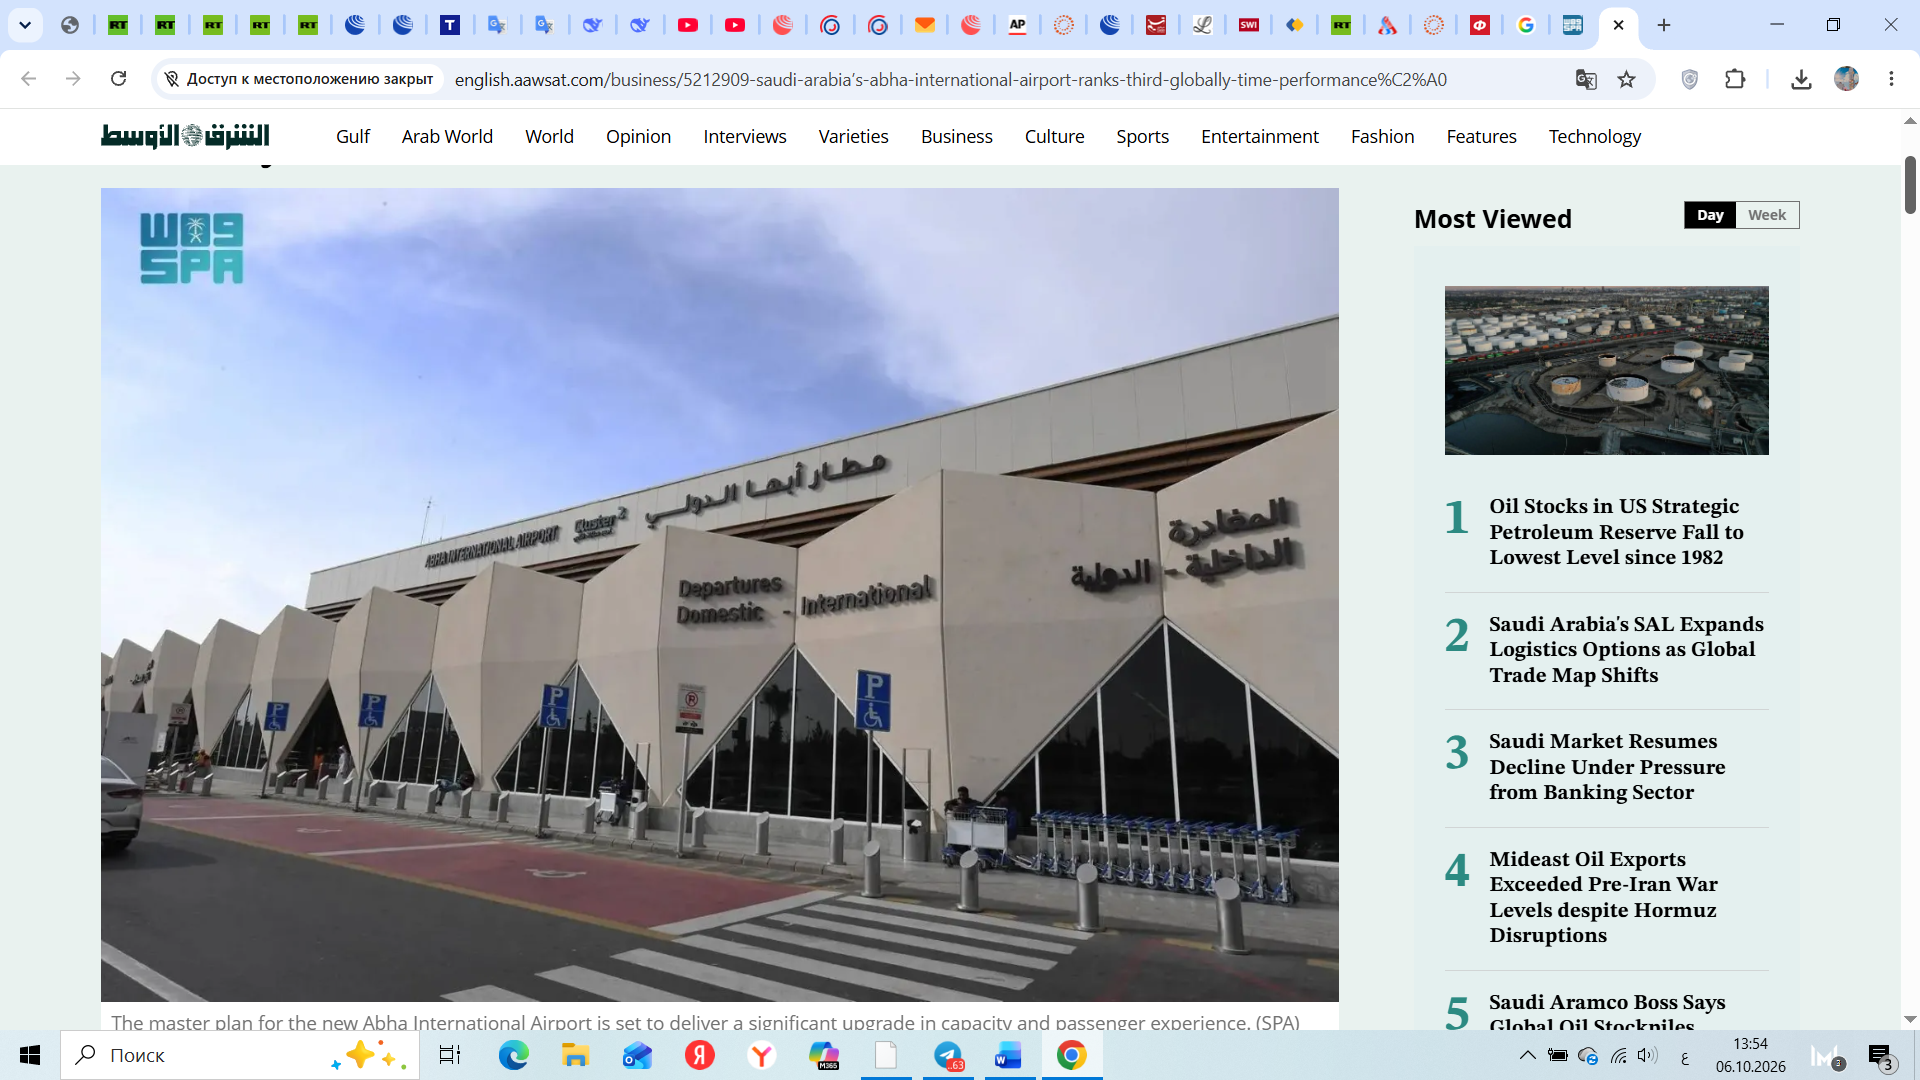Click the Asharq Al-Awsat logo

click(185, 136)
